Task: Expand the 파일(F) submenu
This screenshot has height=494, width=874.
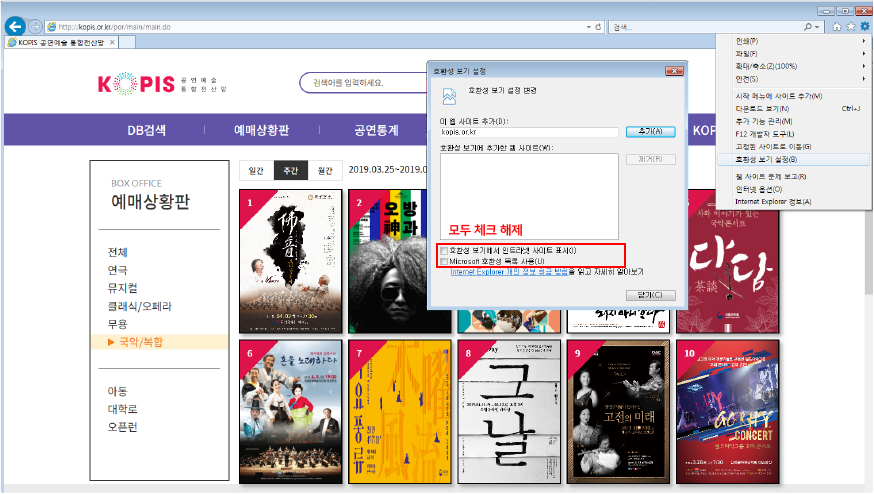Action: click(794, 54)
